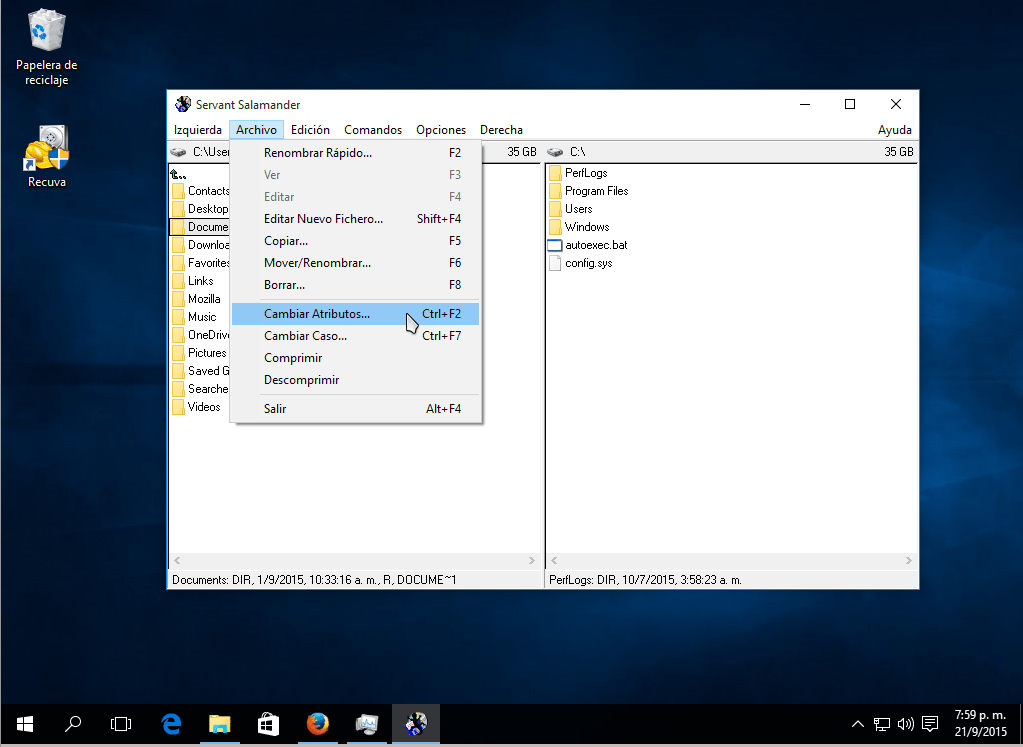Click the Desktop folder in left panel
Image resolution: width=1023 pixels, height=747 pixels.
(200, 209)
